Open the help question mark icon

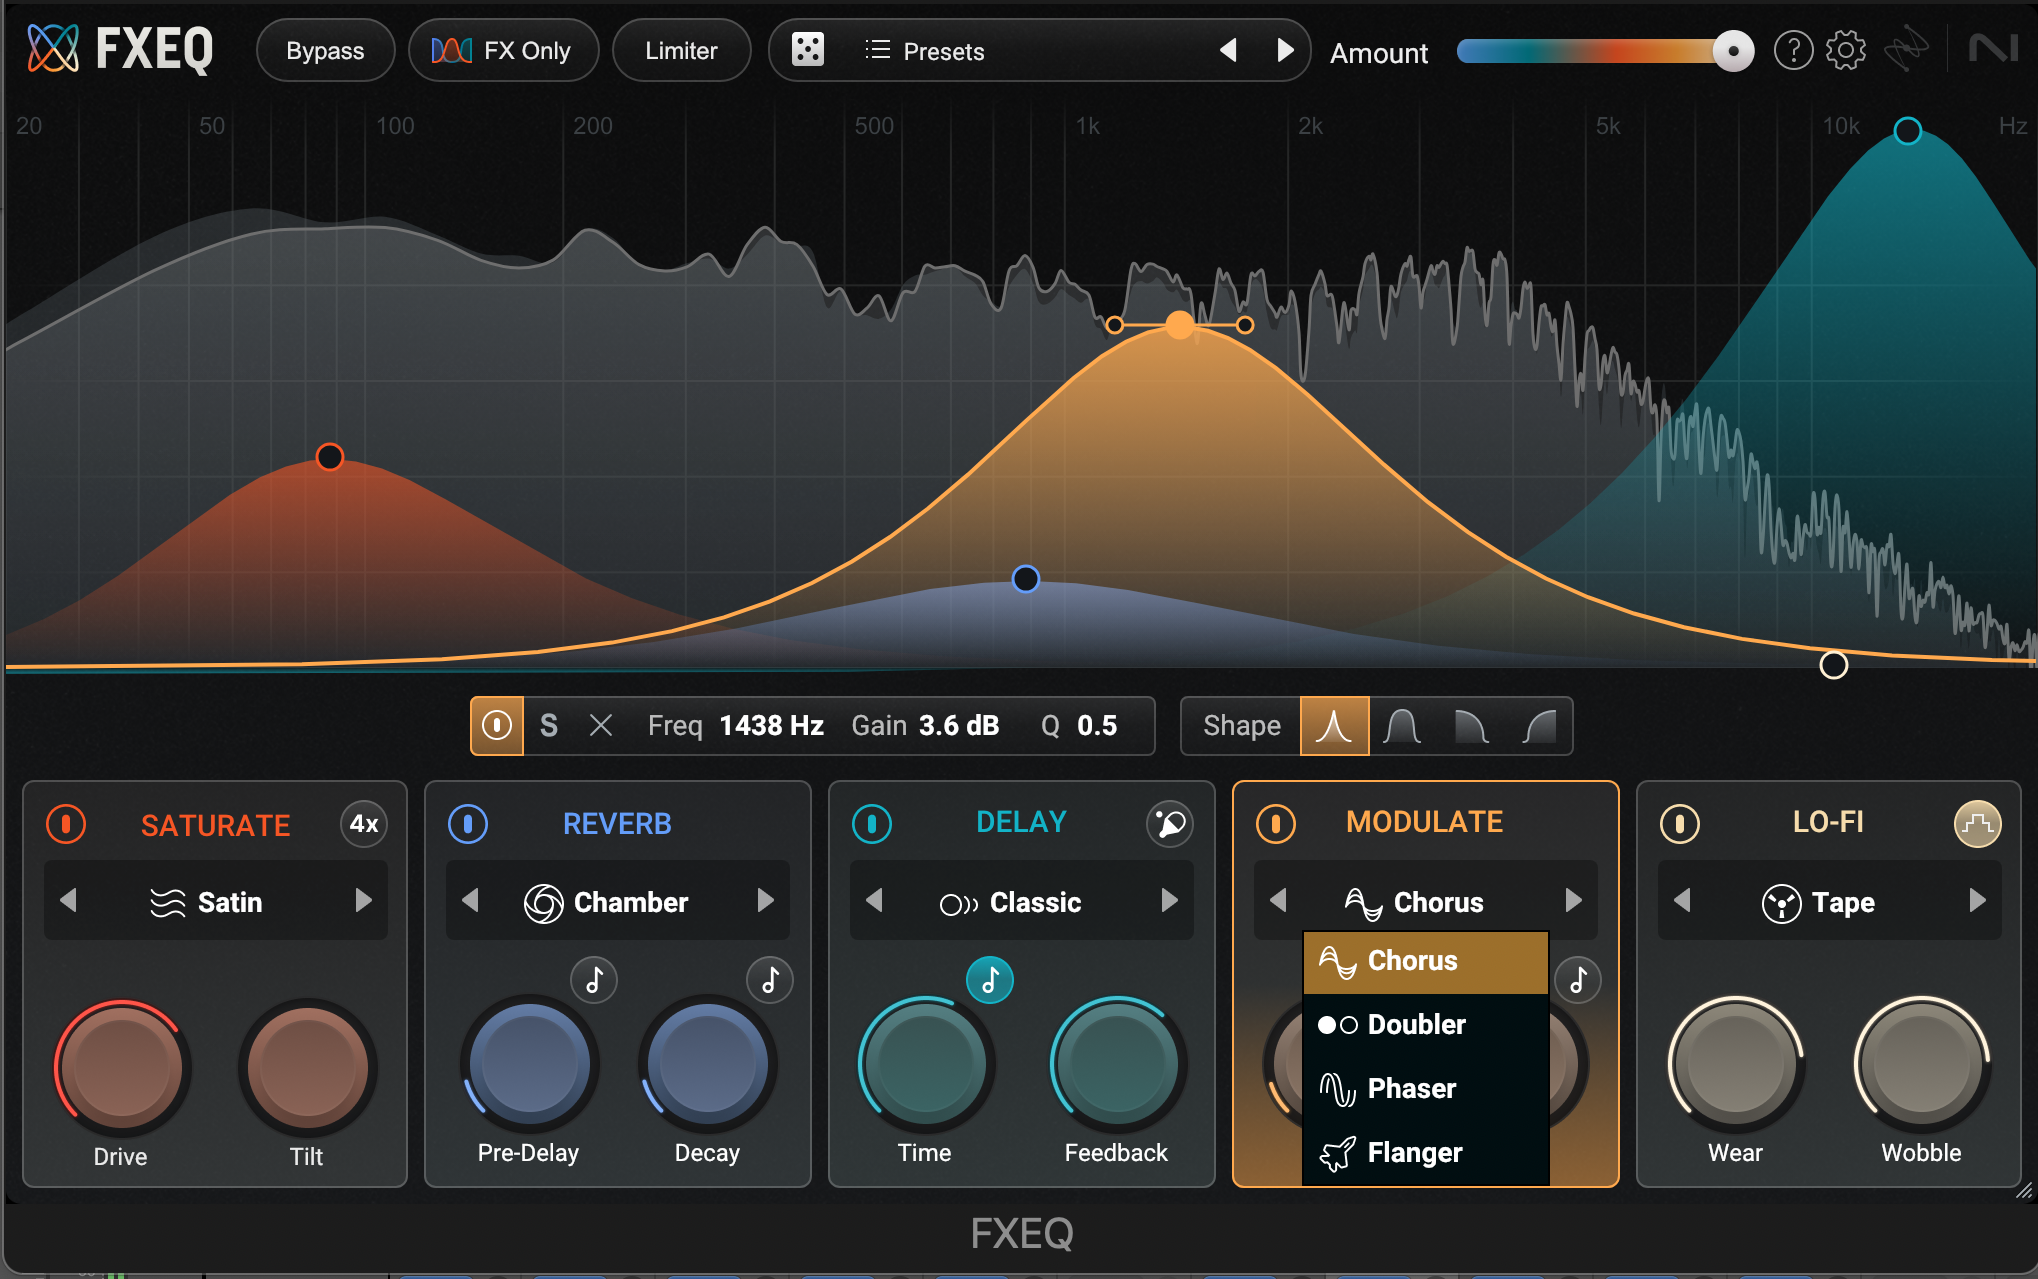click(1793, 50)
